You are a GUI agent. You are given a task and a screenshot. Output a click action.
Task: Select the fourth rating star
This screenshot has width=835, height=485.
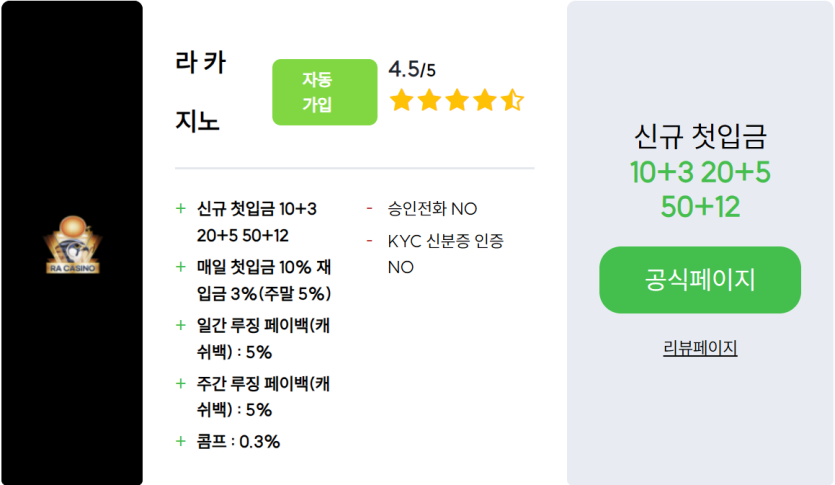tap(484, 100)
